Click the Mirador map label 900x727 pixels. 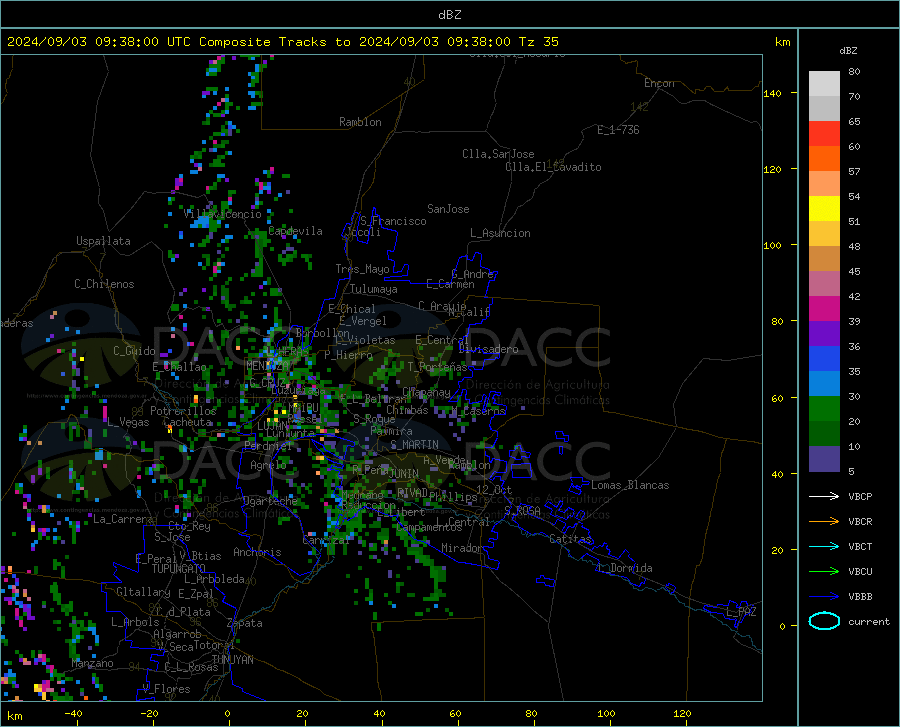point(462,548)
